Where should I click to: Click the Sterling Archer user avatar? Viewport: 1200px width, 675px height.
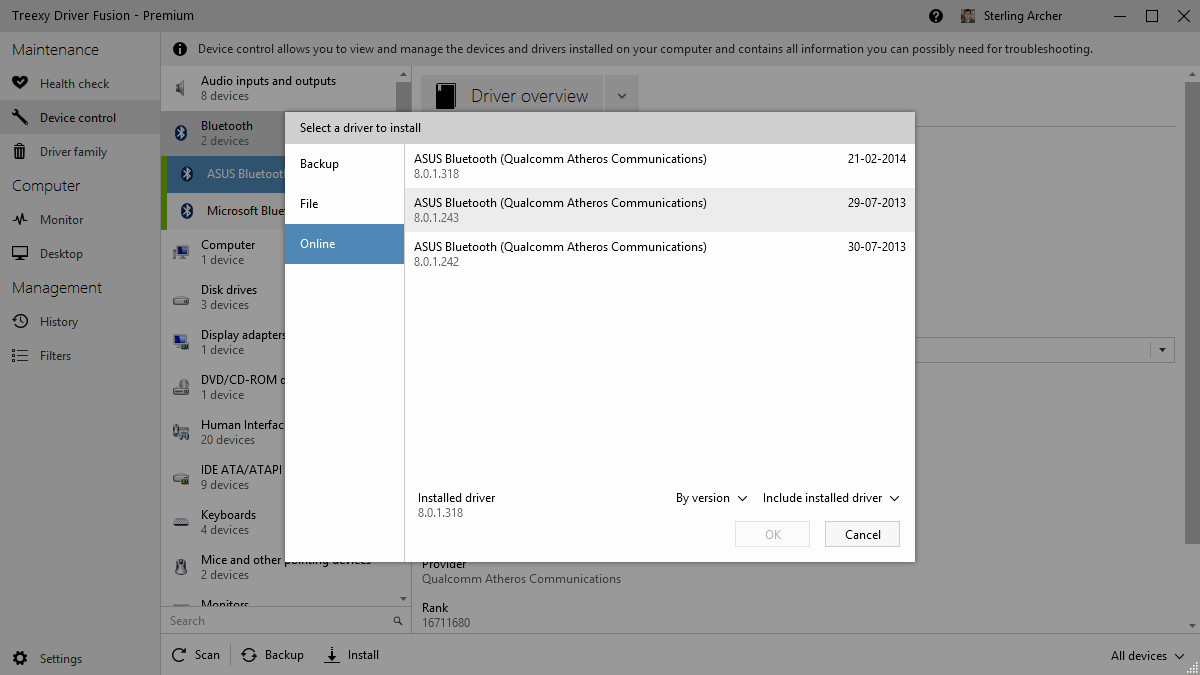pyautogui.click(x=968, y=16)
